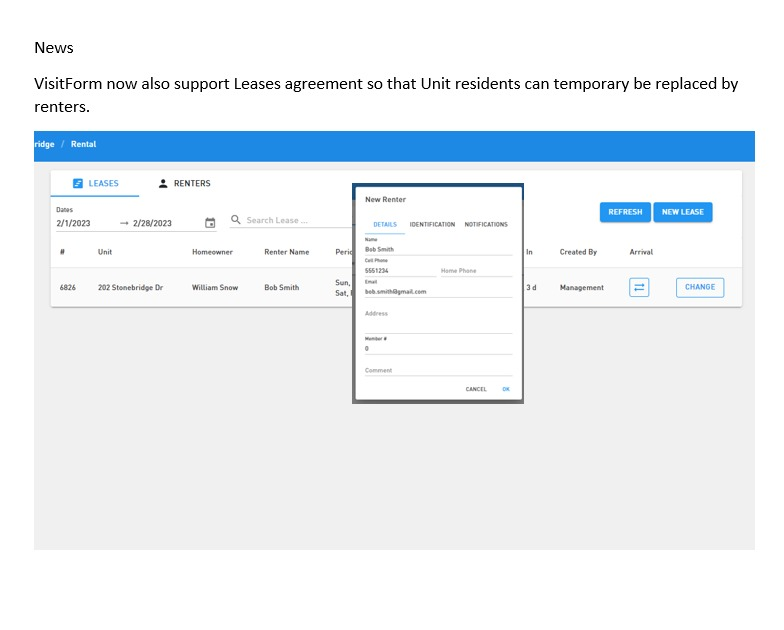784x630 pixels.
Task: Click CANCEL in New Renter dialog
Action: click(476, 389)
